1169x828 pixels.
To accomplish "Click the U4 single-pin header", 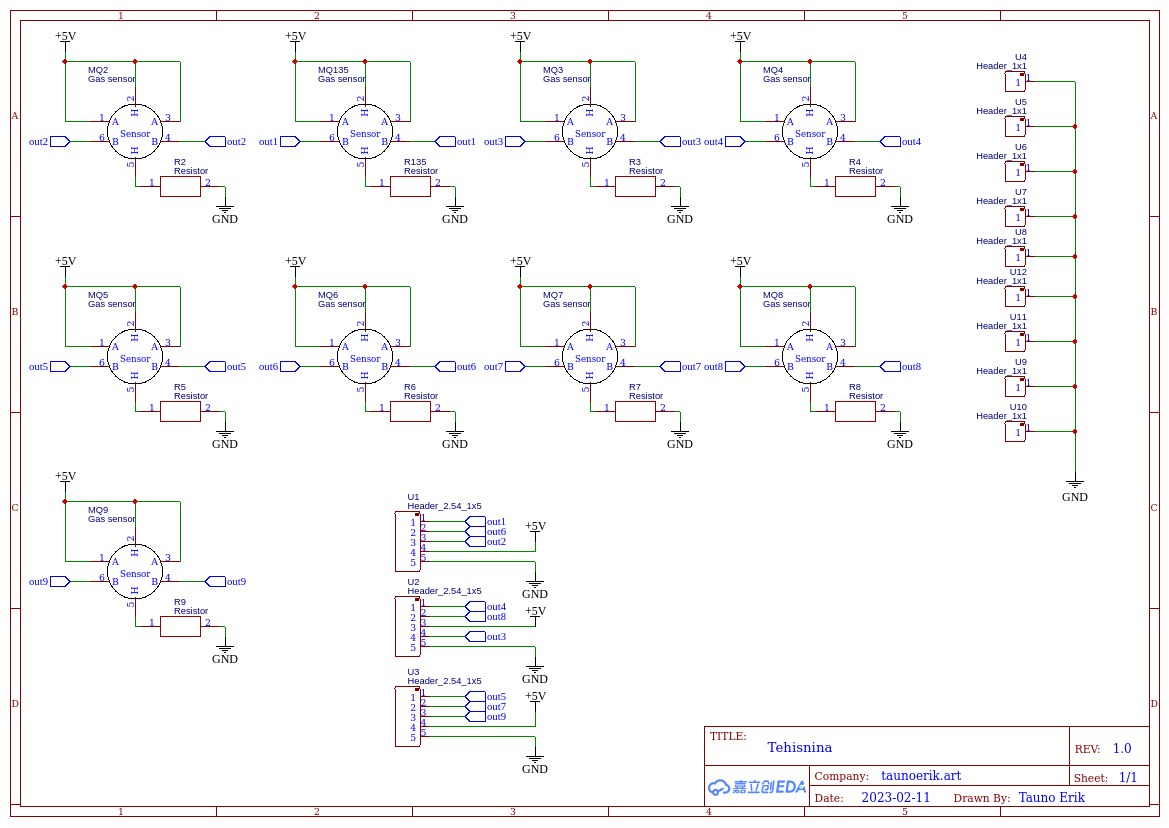I will (1015, 82).
